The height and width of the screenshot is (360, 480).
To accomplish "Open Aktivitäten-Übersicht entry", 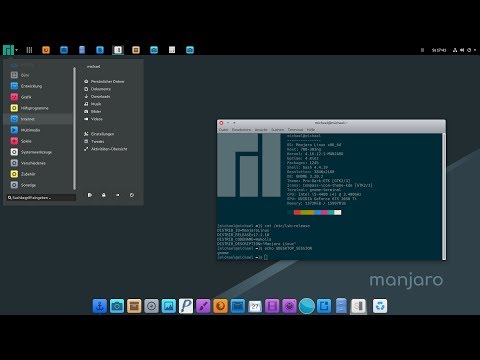I will coord(106,149).
